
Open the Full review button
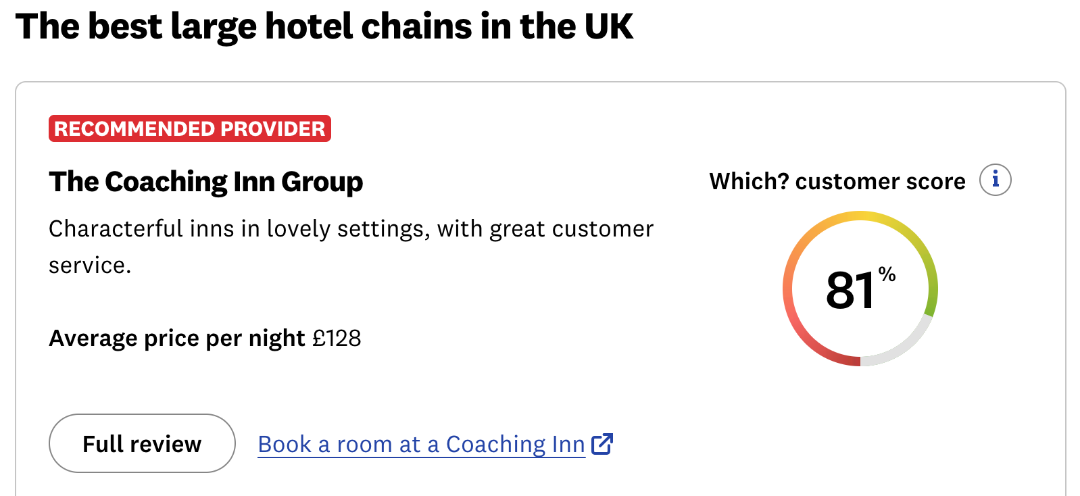tap(142, 444)
